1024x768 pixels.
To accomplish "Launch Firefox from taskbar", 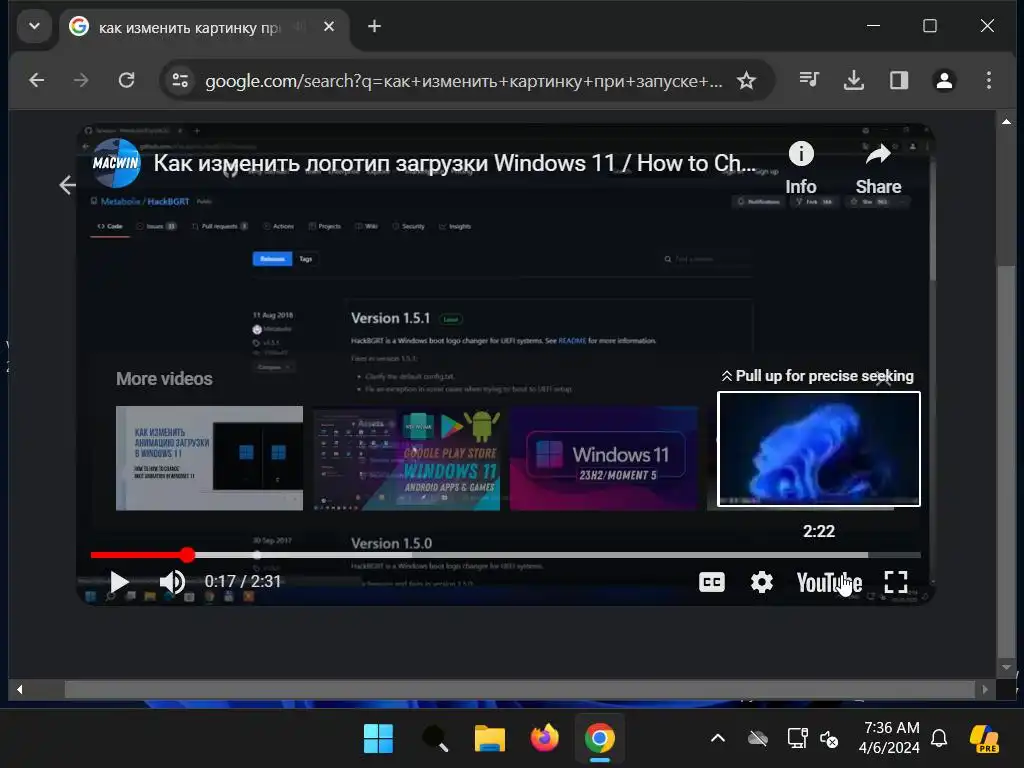I will [545, 739].
